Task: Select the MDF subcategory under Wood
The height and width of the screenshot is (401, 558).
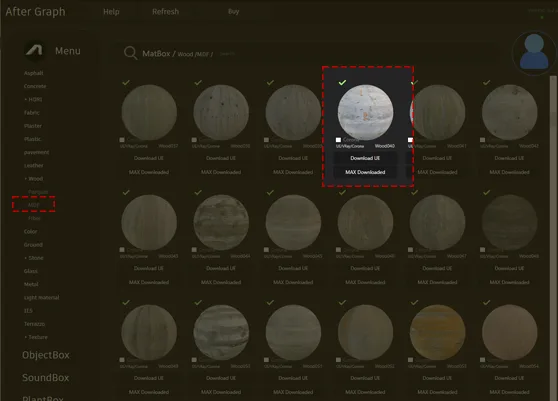Action: click(33, 205)
